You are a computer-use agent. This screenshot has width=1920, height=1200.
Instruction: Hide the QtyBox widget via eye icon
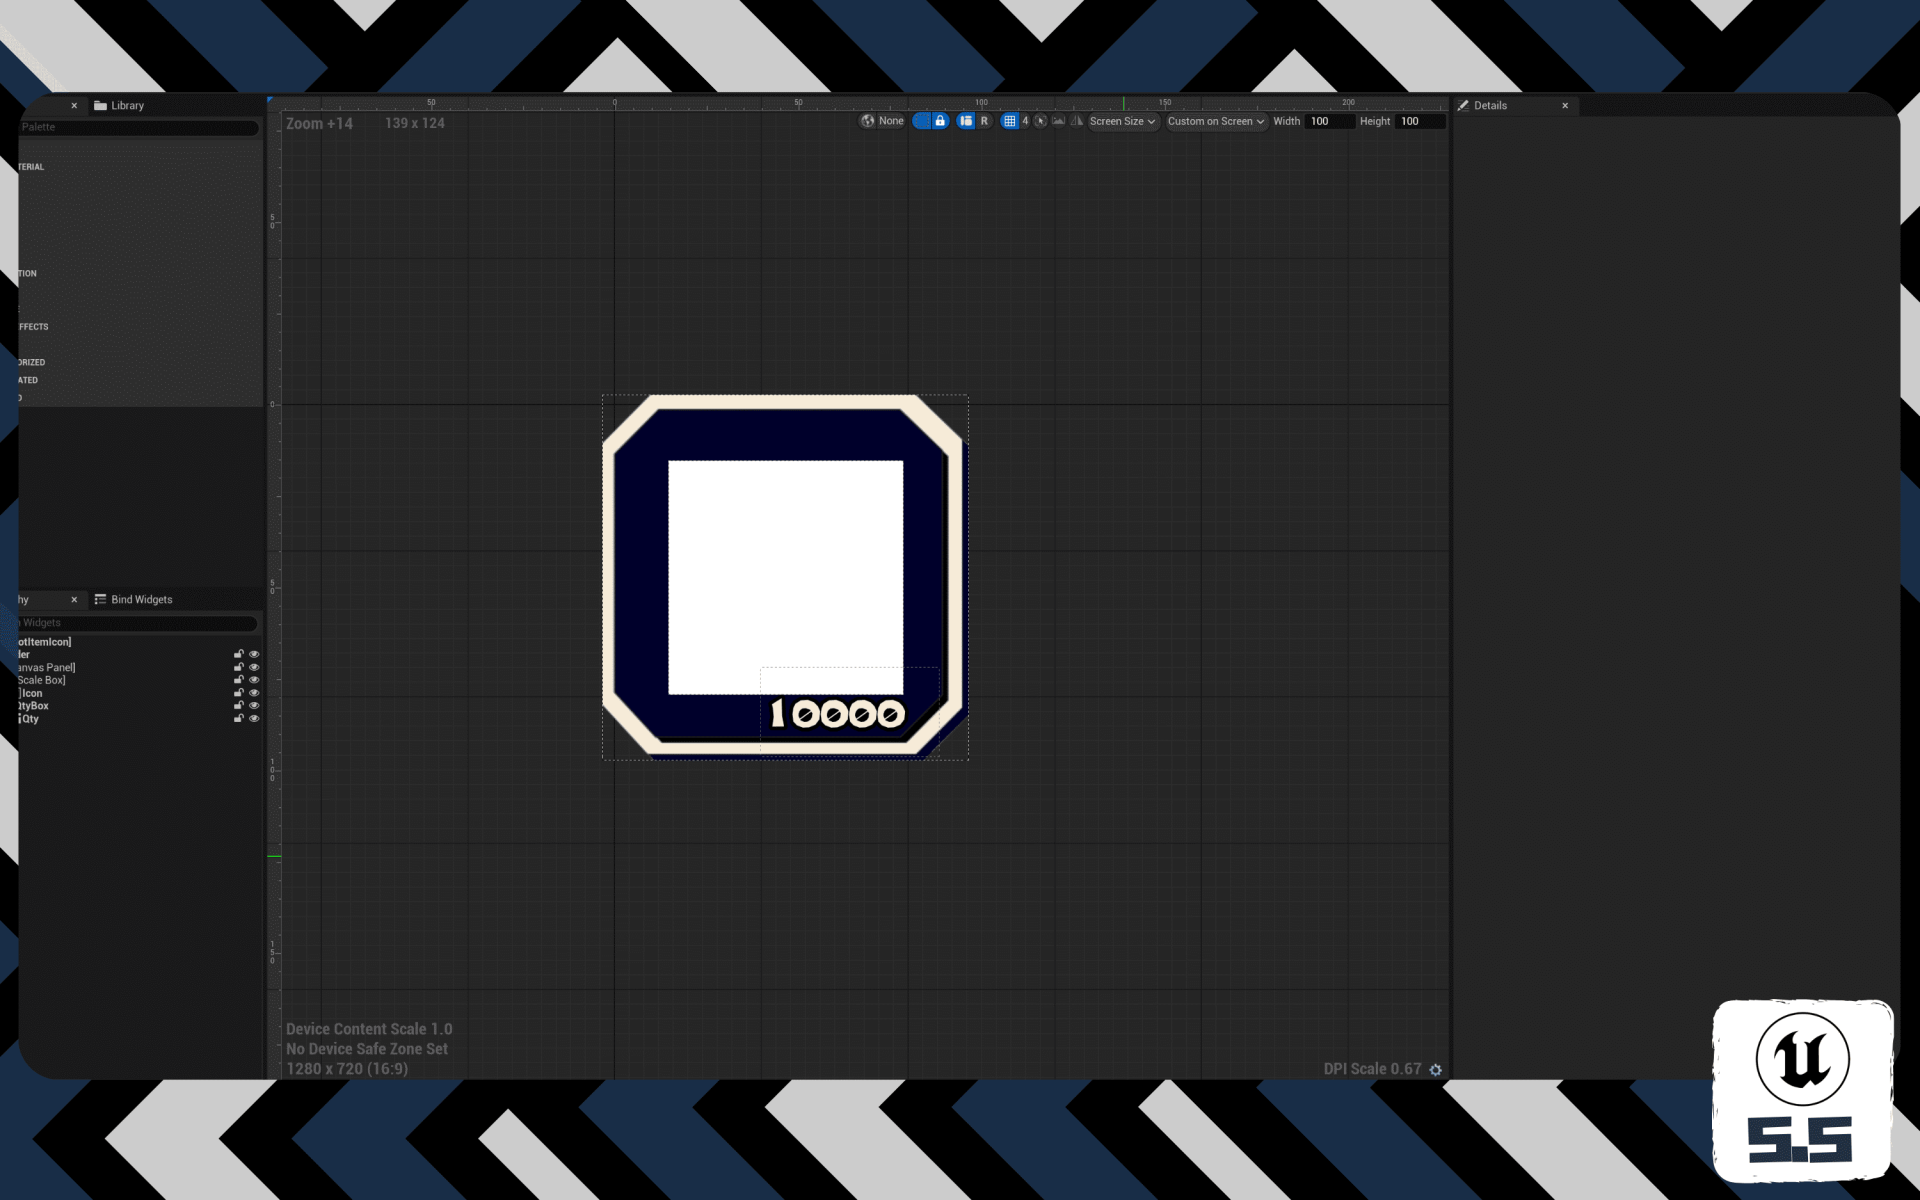[254, 706]
